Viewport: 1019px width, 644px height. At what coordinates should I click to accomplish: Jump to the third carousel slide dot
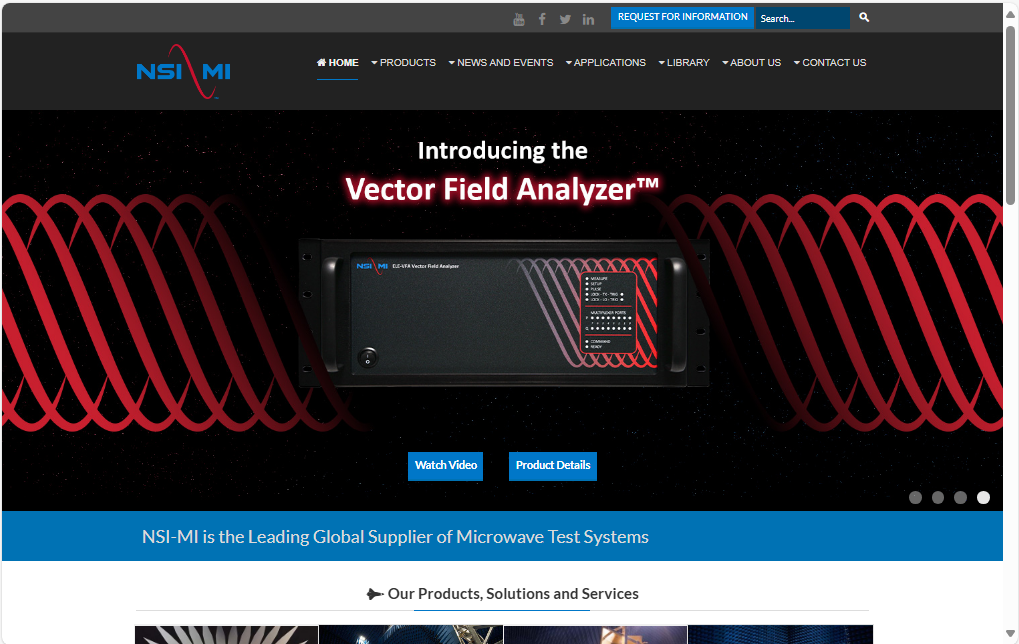point(961,497)
